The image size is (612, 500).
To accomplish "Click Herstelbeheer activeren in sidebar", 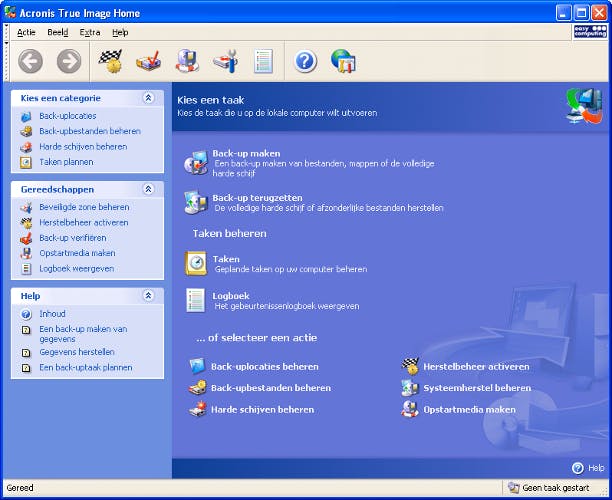I will pos(84,222).
